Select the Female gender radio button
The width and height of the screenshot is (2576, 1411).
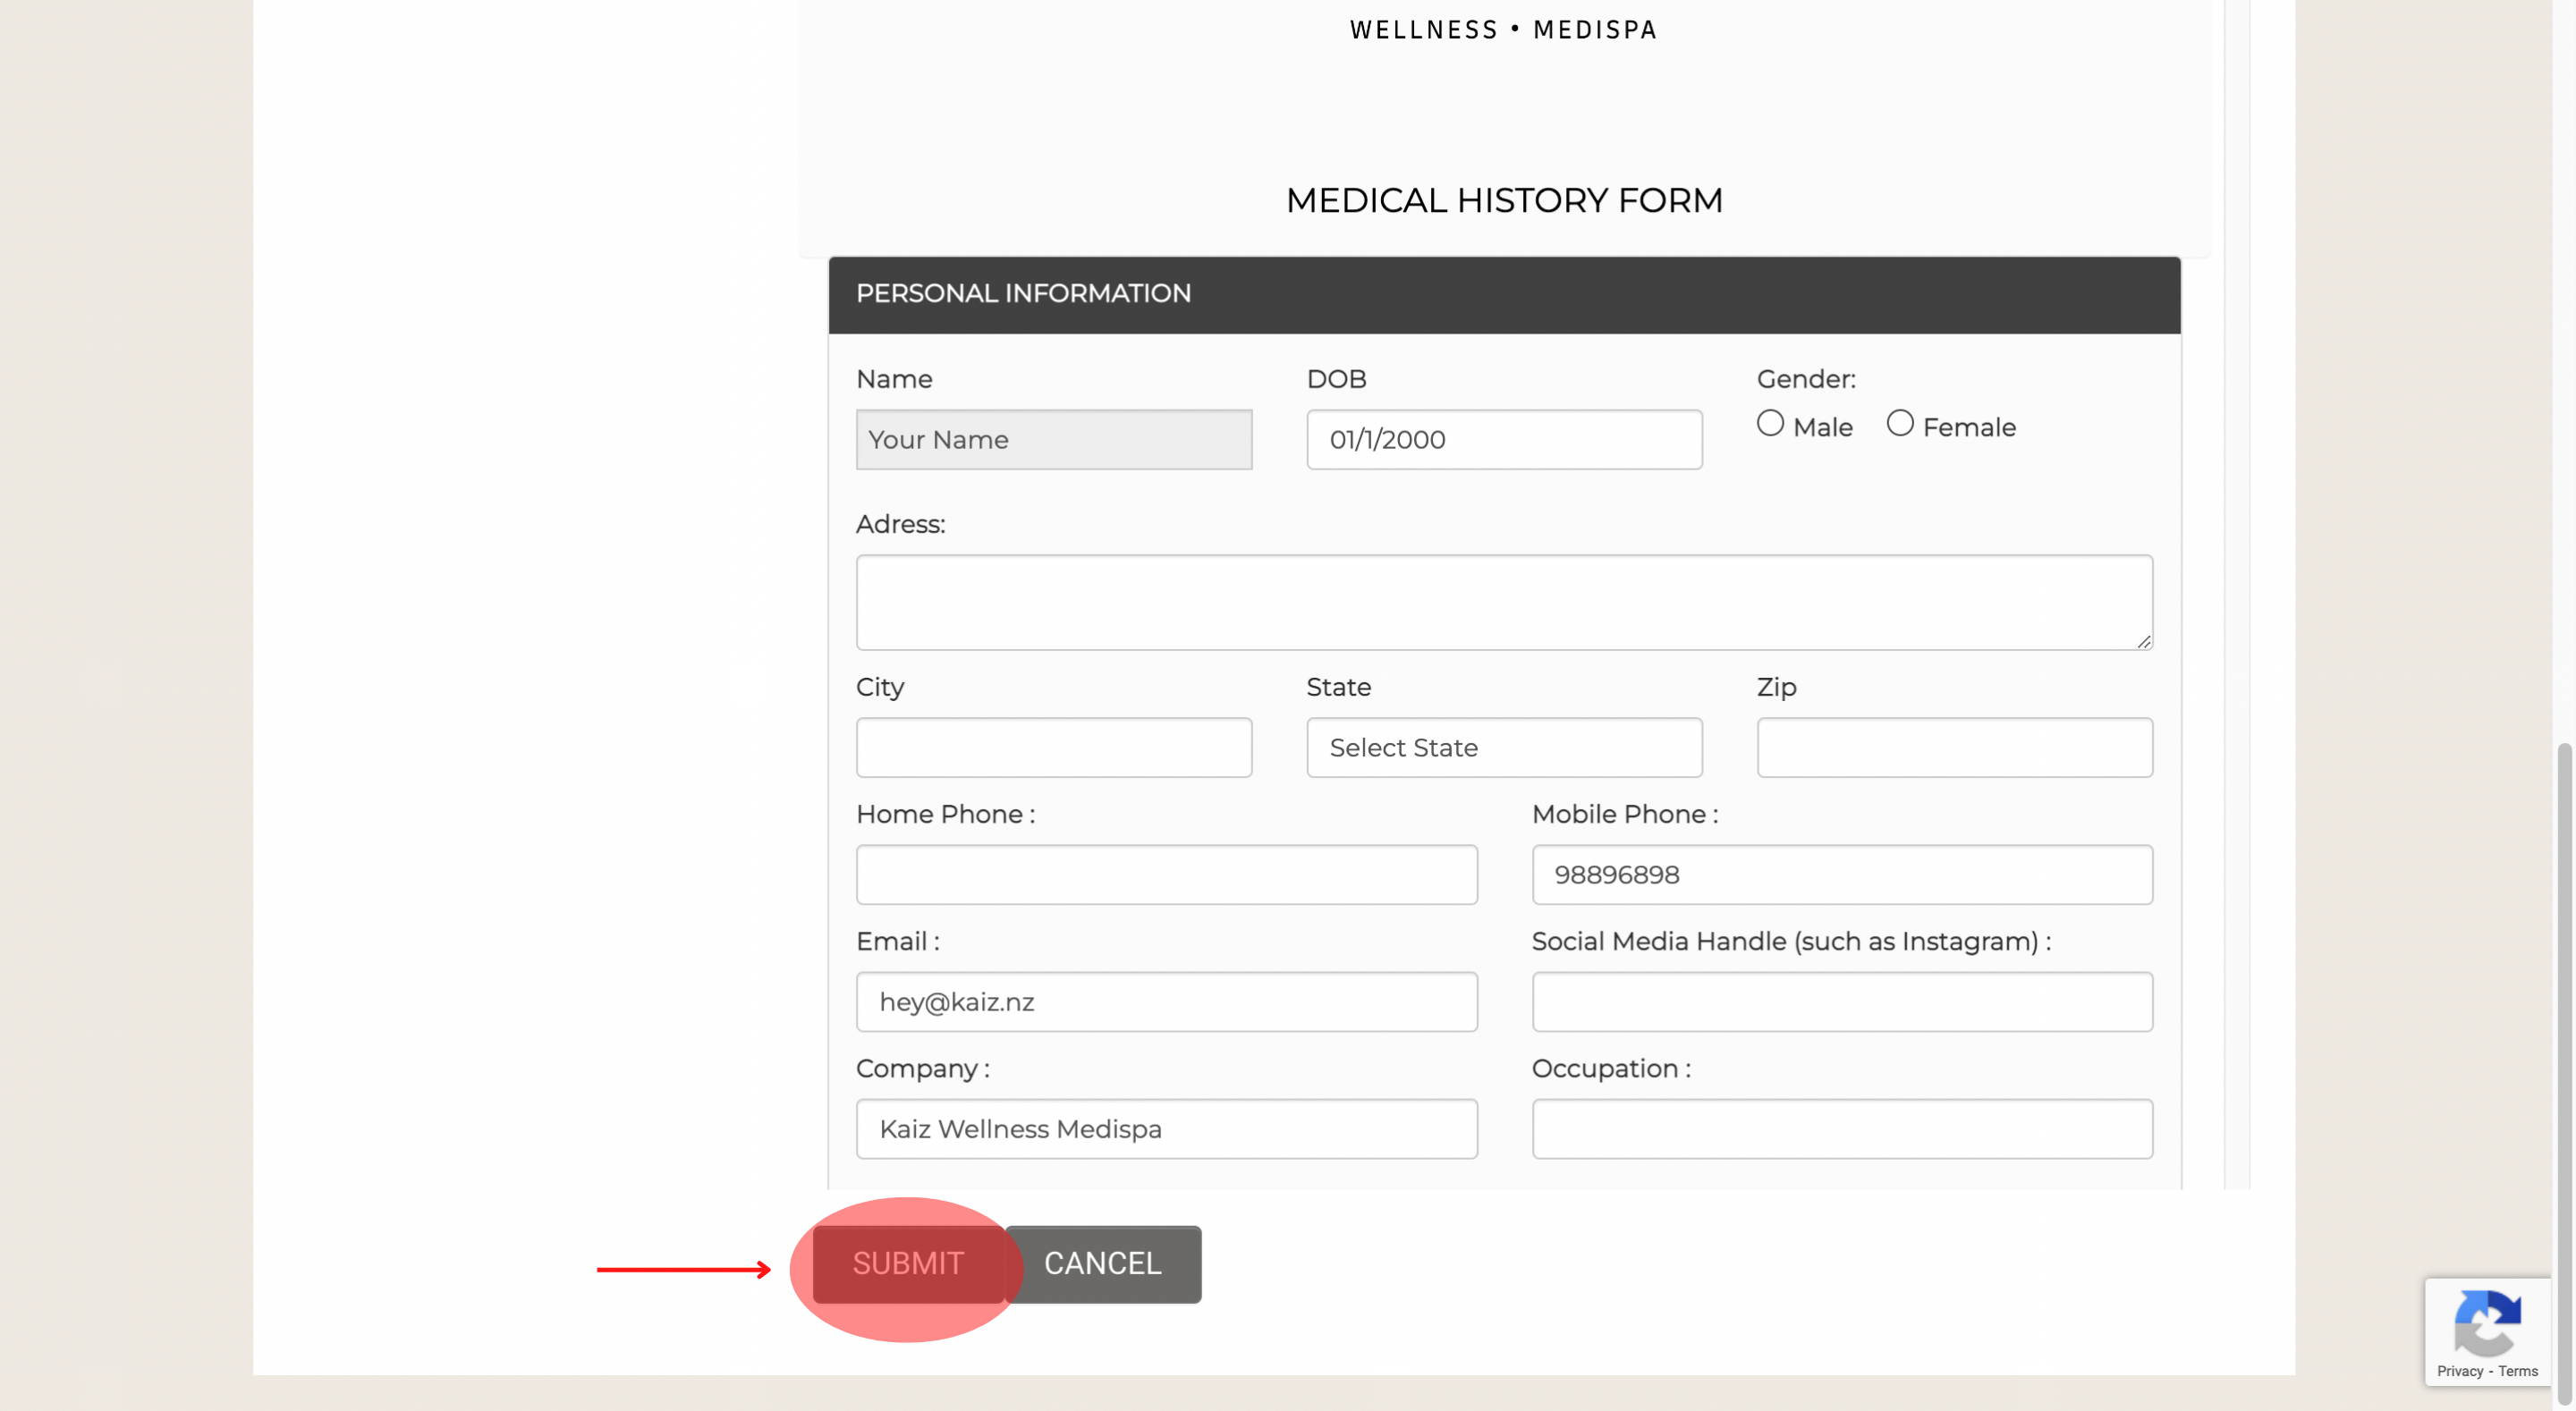tap(1900, 424)
